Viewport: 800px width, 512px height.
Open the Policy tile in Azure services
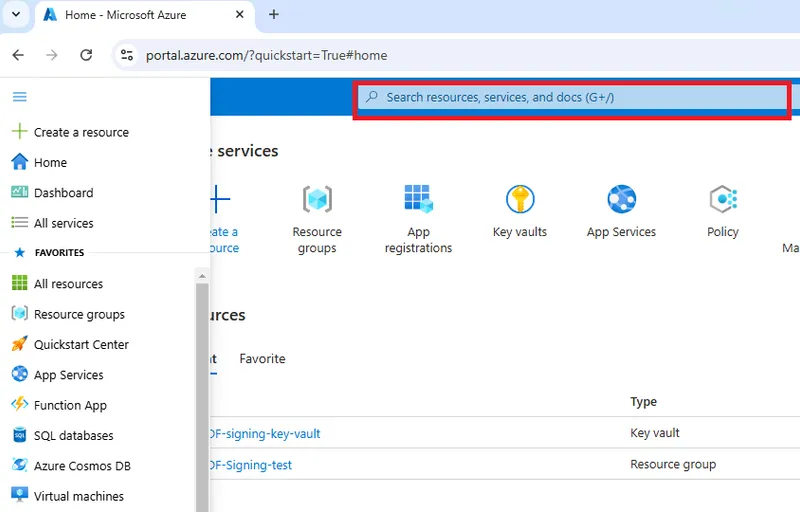(x=722, y=212)
